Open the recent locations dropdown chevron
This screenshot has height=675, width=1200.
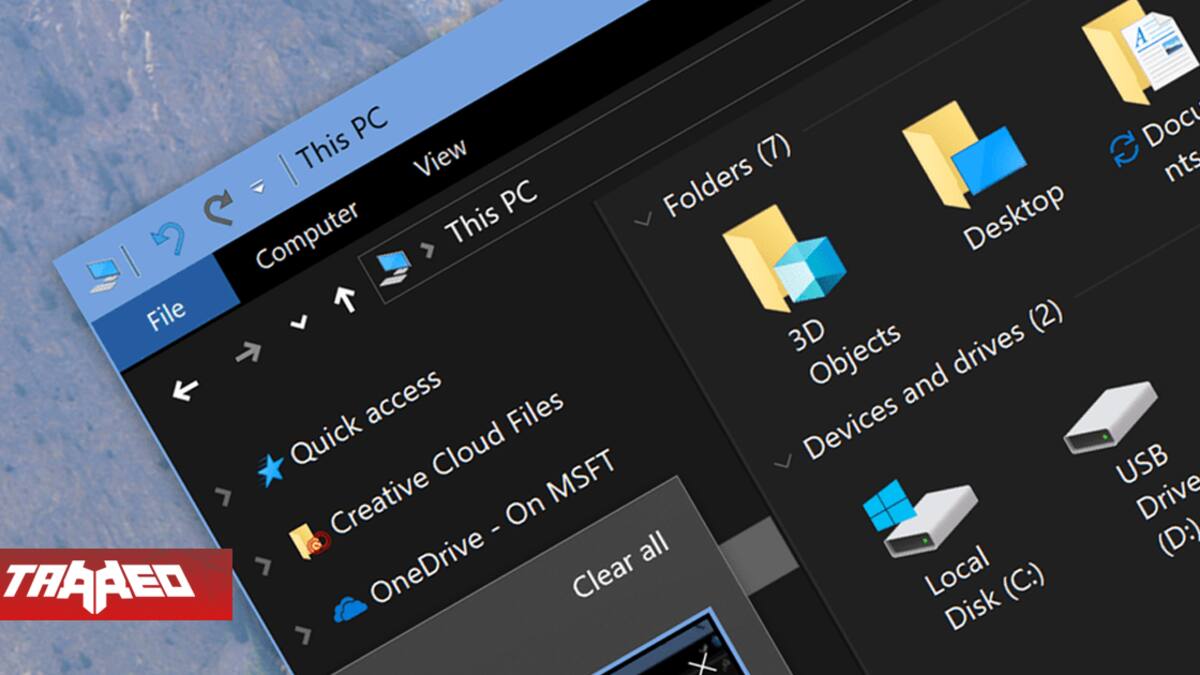tap(298, 322)
